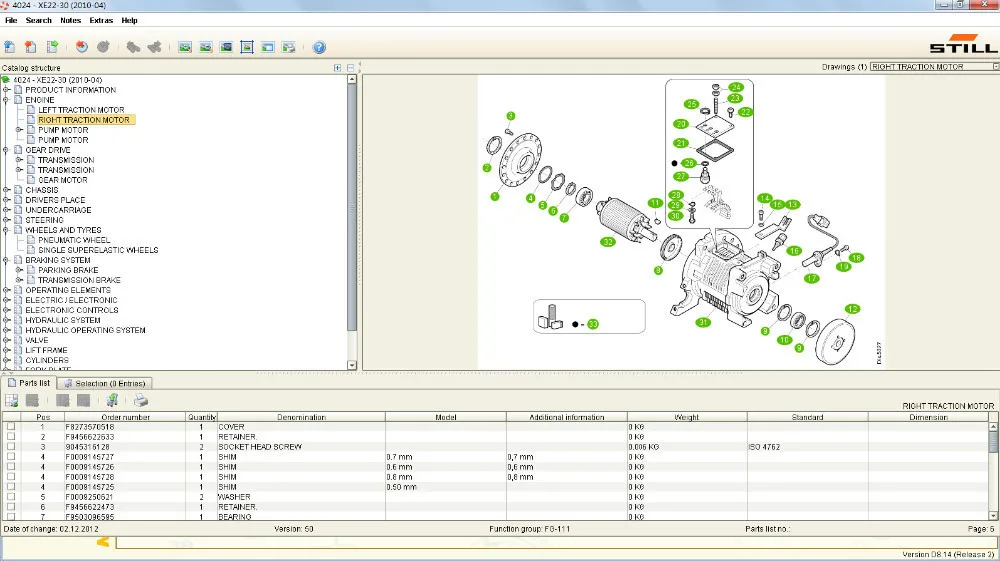This screenshot has height=561, width=1000.
Task: Tick the checkbox for the WASHER row
Action: click(11, 497)
